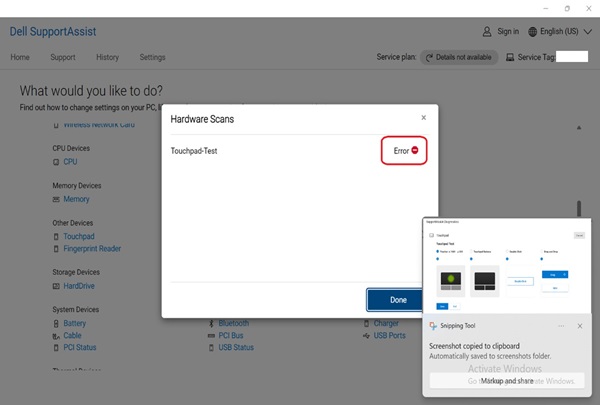Screen dimensions: 600x405
Task: Run the PCI Status scan
Action: coord(80,347)
